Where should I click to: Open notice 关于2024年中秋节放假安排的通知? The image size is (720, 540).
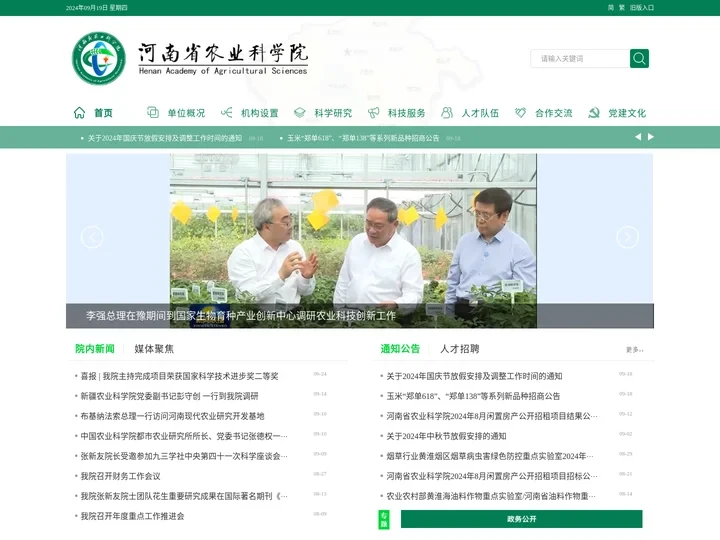coord(446,436)
